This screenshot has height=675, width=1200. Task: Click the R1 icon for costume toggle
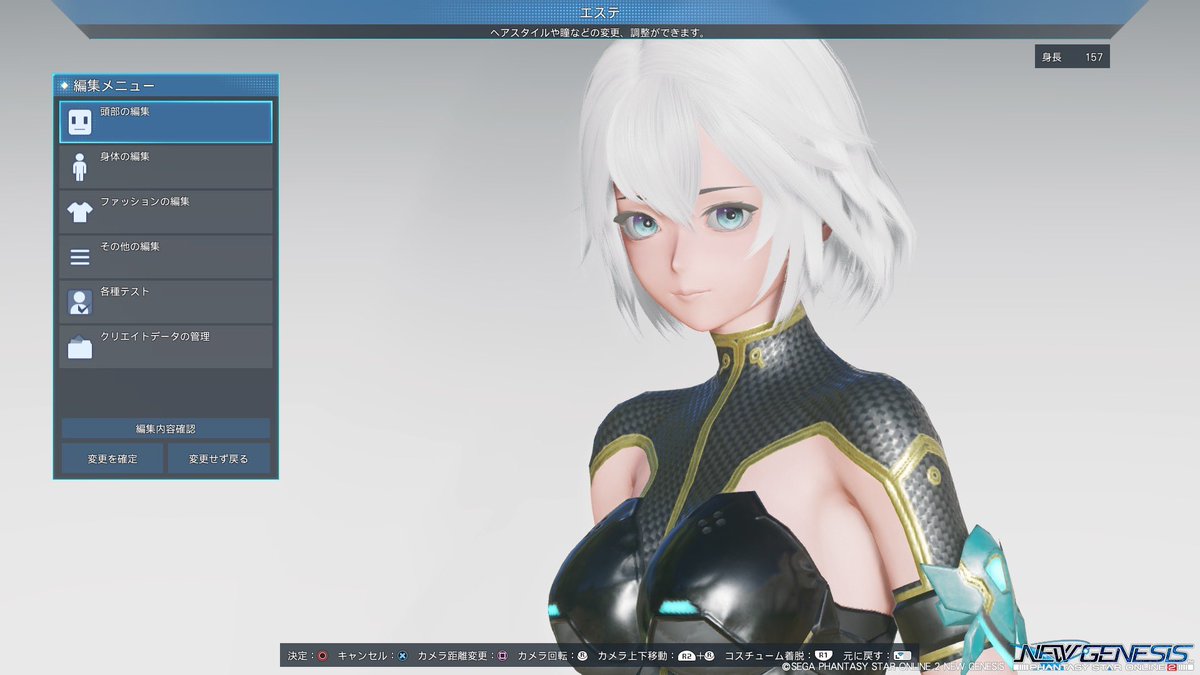(x=824, y=656)
